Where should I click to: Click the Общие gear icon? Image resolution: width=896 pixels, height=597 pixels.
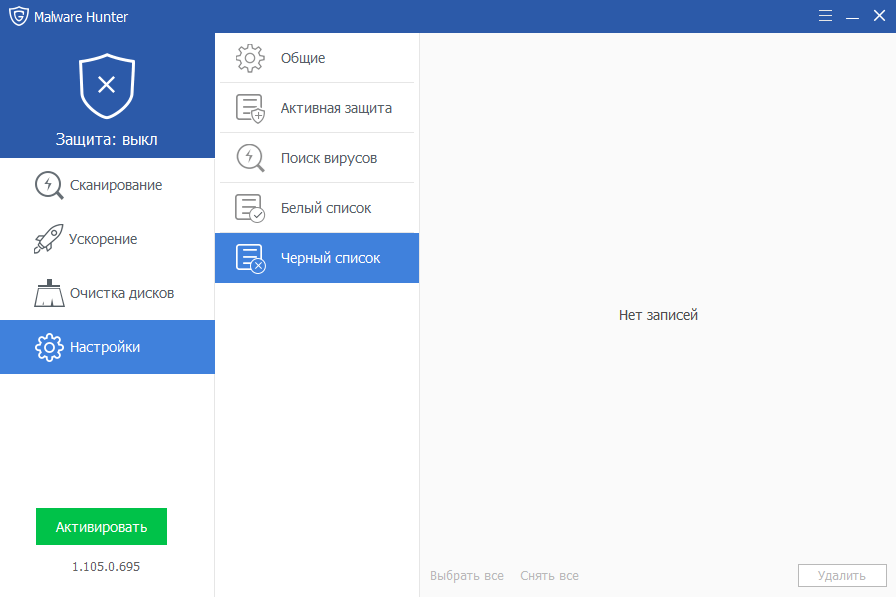(x=250, y=58)
